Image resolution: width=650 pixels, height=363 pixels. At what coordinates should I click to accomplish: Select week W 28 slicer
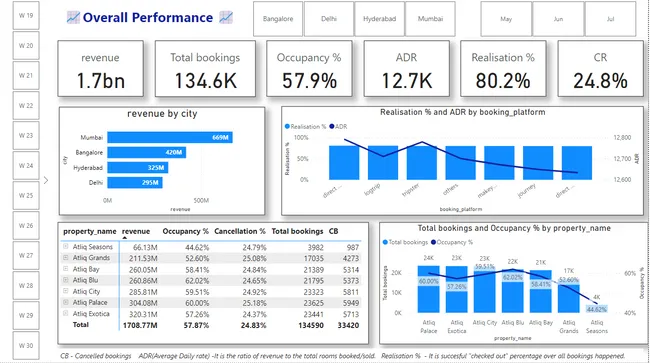(26, 286)
